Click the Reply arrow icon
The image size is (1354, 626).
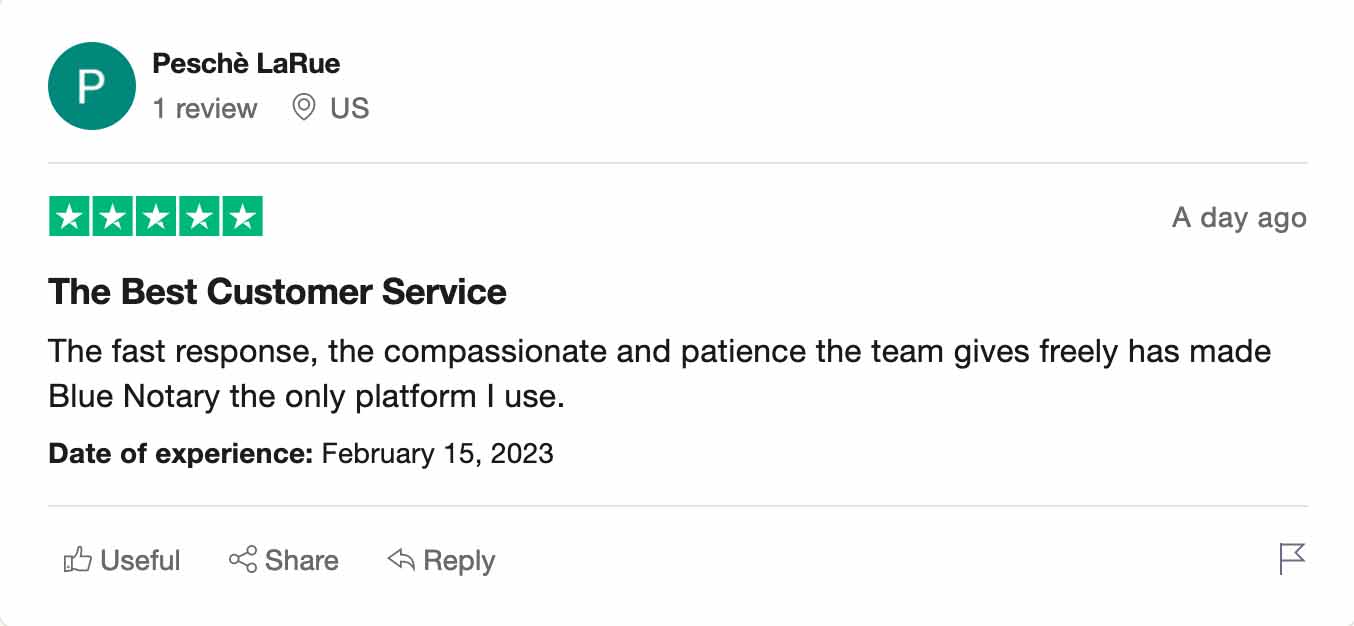pyautogui.click(x=401, y=560)
